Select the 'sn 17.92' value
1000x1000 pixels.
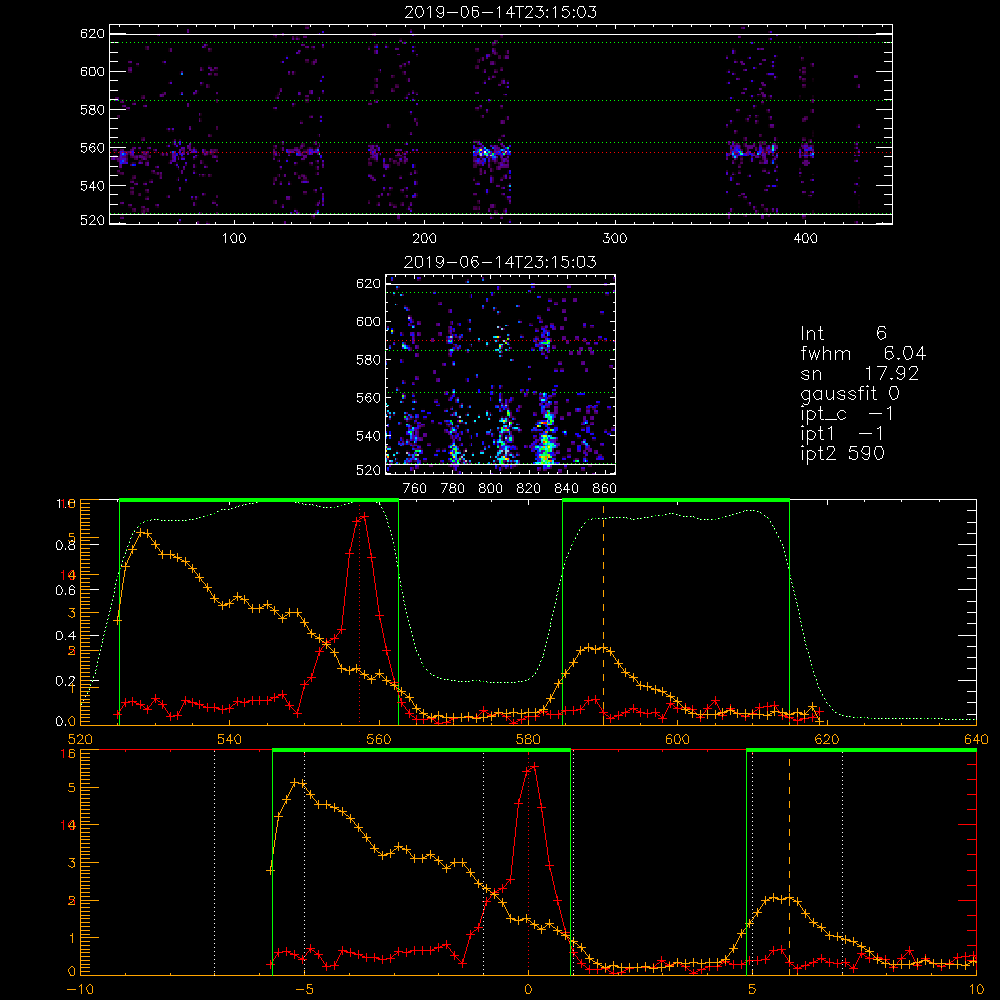click(860, 373)
